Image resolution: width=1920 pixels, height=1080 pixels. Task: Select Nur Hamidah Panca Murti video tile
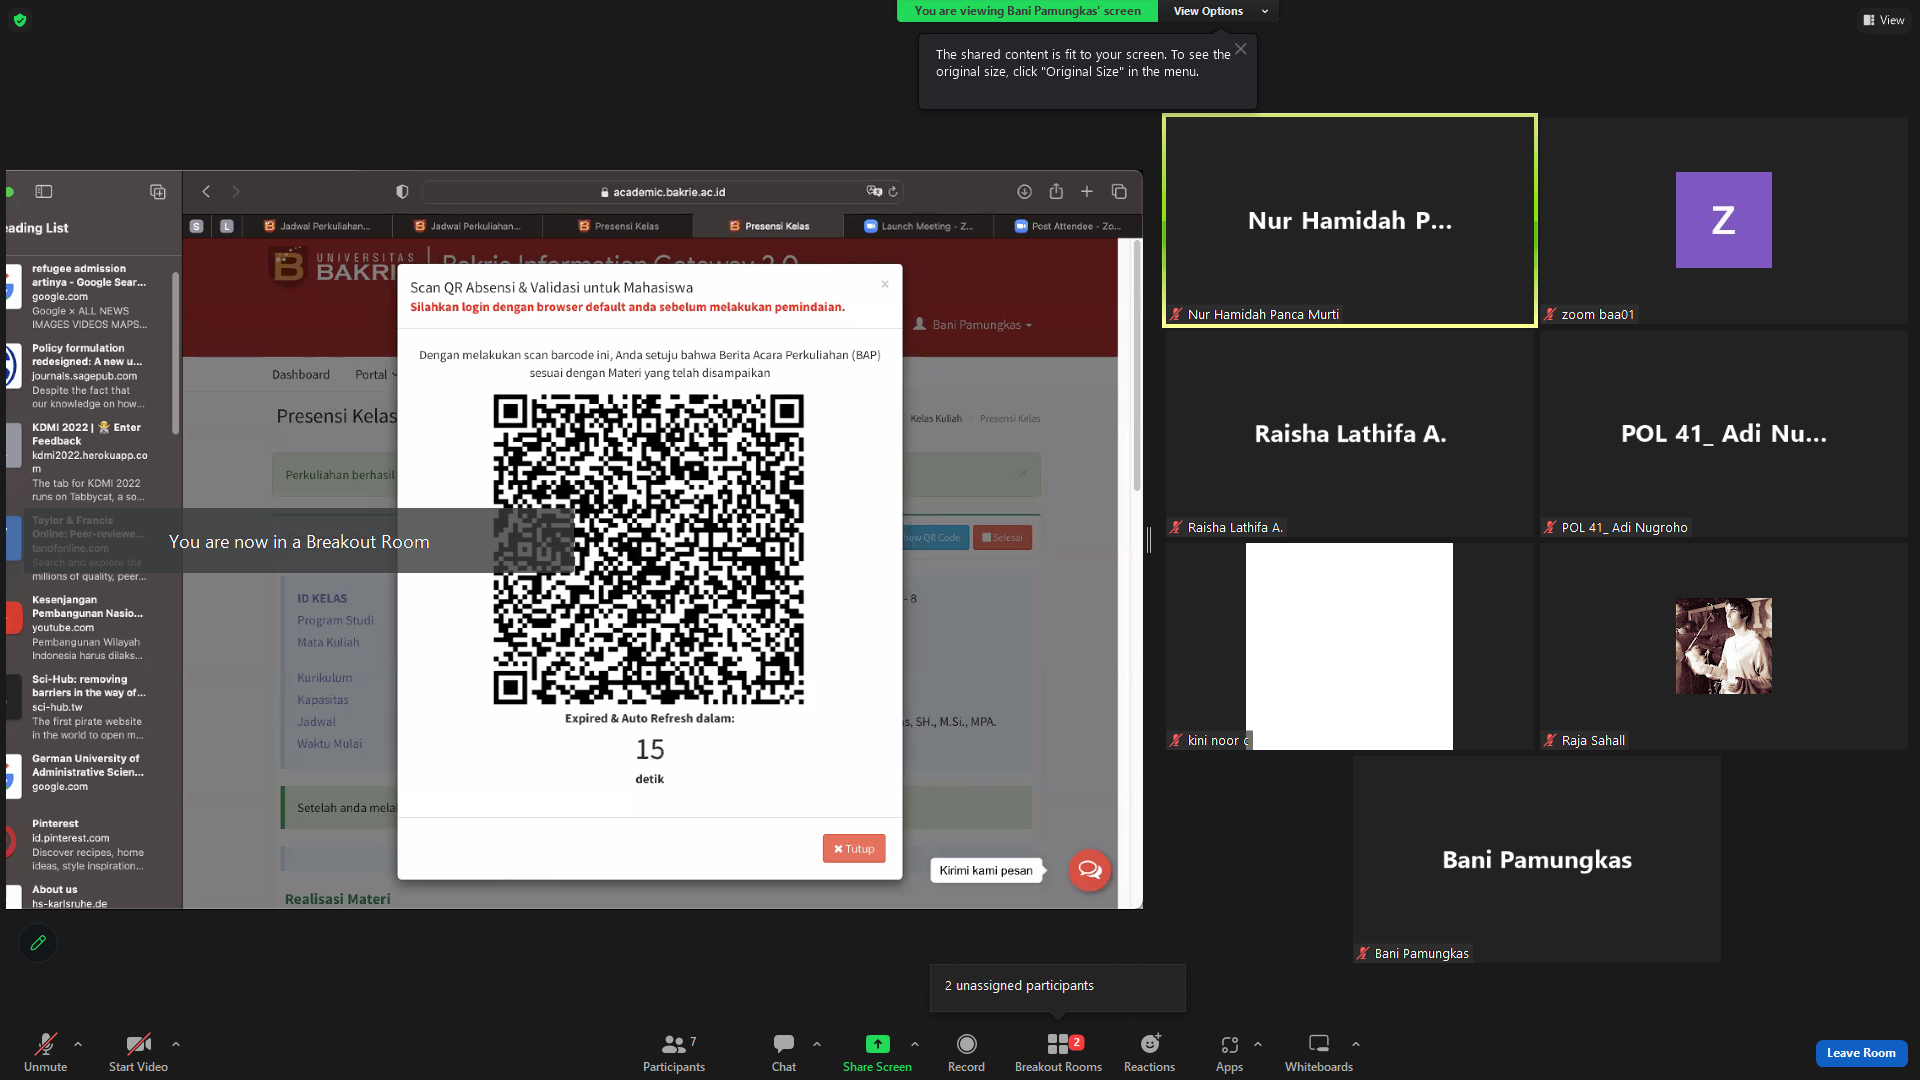(x=1349, y=220)
